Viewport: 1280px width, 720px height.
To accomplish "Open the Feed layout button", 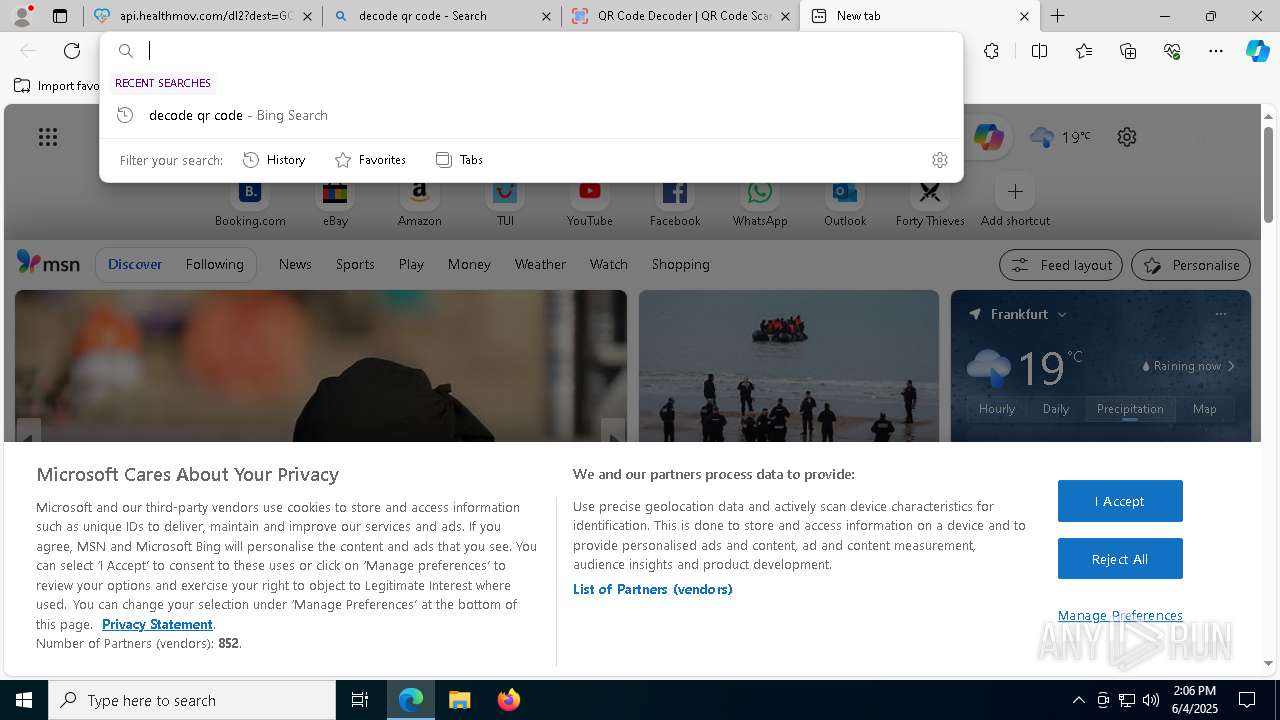I will coord(1060,265).
